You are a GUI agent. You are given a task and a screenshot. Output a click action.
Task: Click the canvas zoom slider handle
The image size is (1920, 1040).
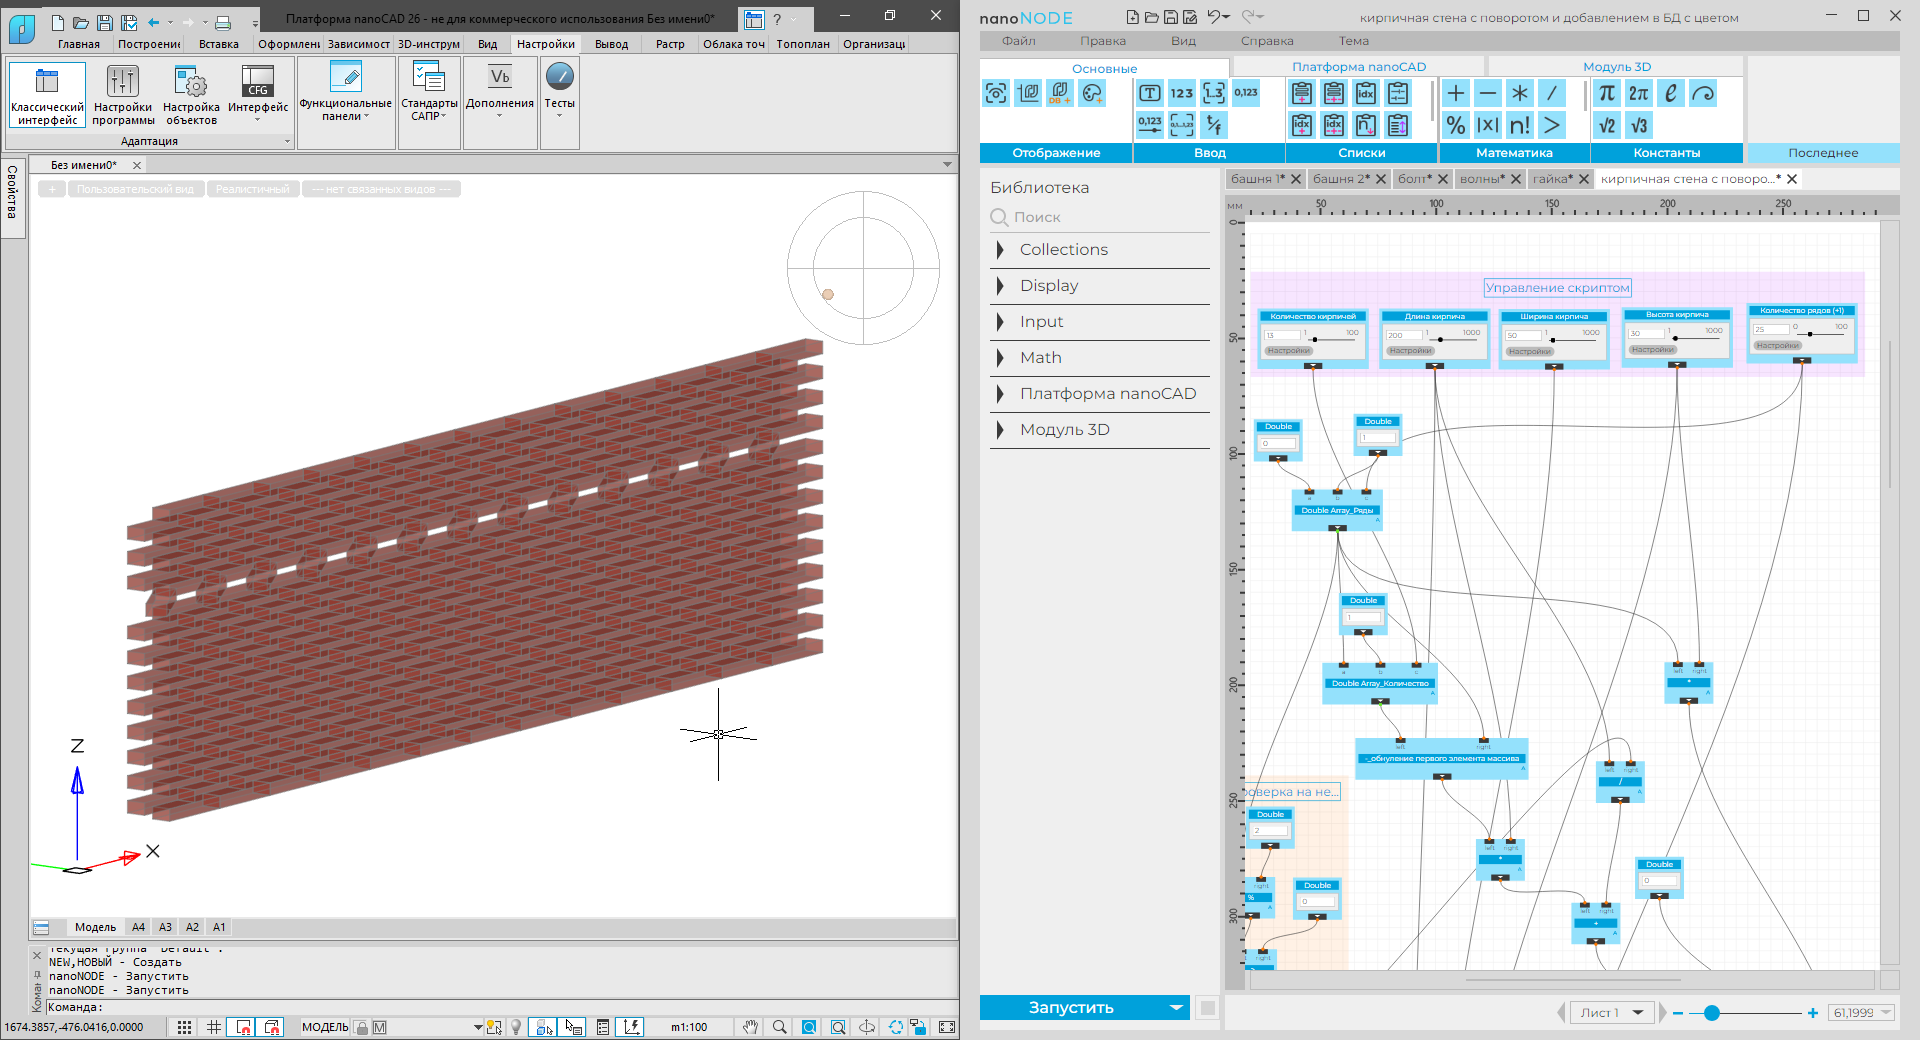click(1711, 1013)
